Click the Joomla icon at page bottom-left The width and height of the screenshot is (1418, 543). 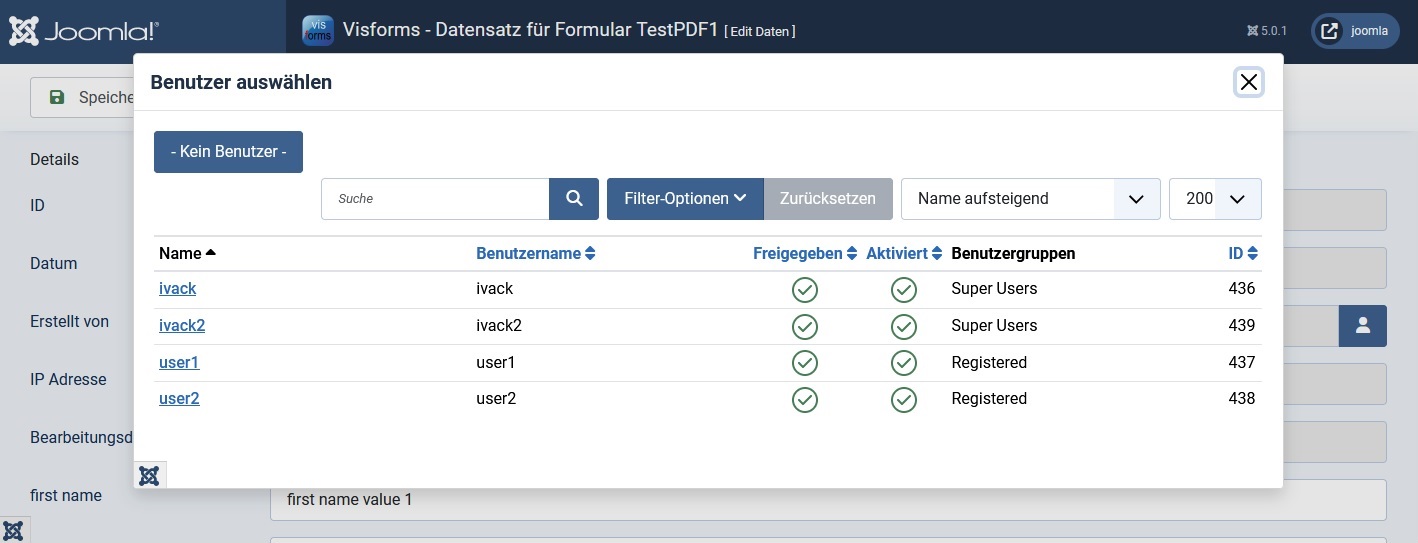pyautogui.click(x=14, y=530)
